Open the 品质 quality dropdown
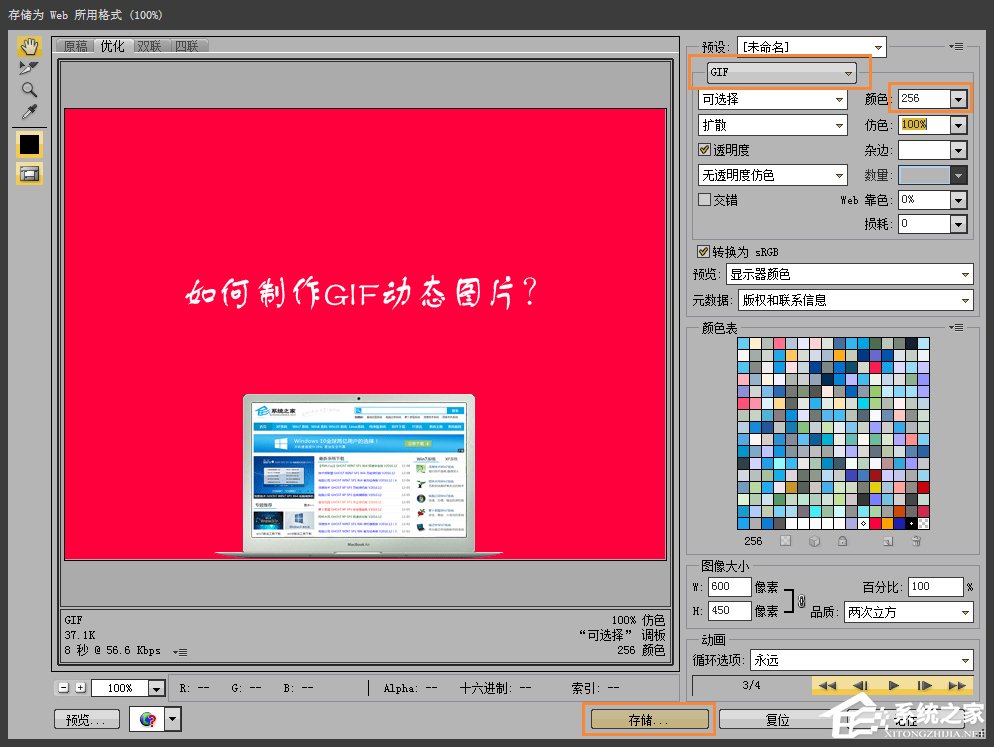Screen dimensions: 994x747 908,611
